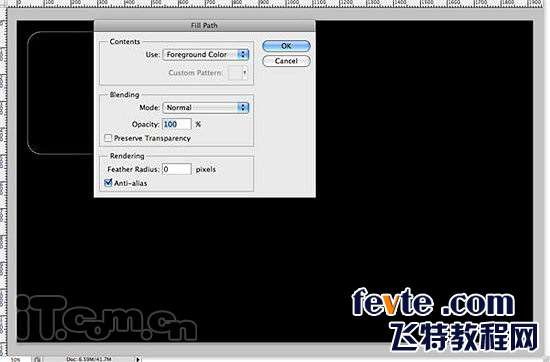Click the Doc size readout in the status bar
Image resolution: width=550 pixels, height=362 pixels.
(x=89, y=359)
